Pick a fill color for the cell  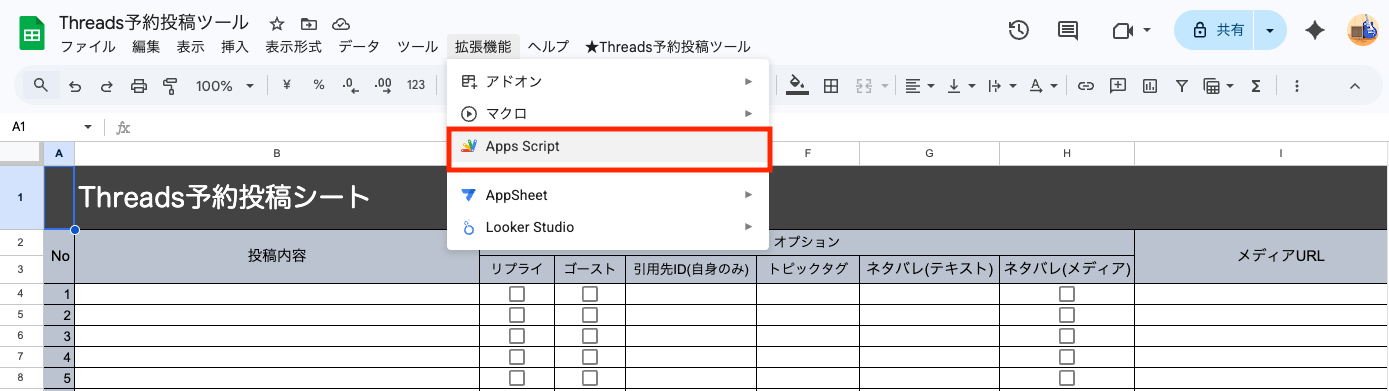[x=797, y=86]
